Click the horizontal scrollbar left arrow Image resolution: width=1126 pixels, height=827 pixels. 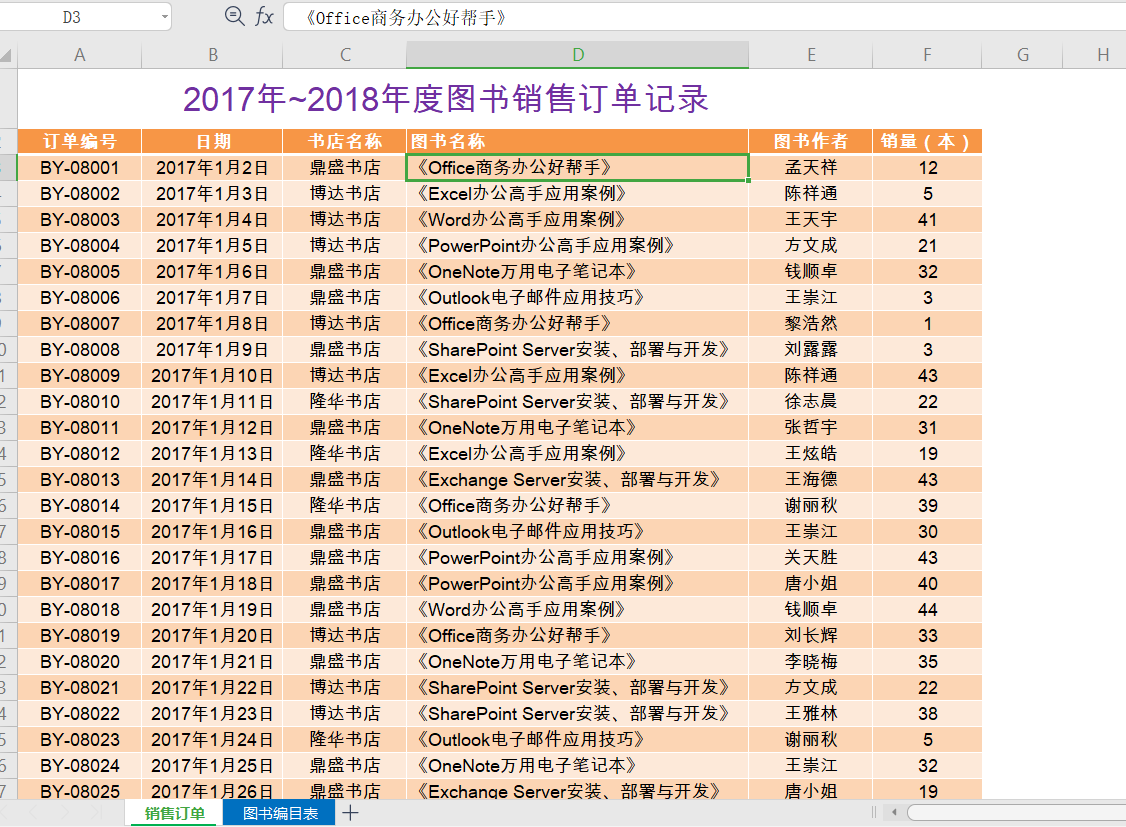pos(894,813)
